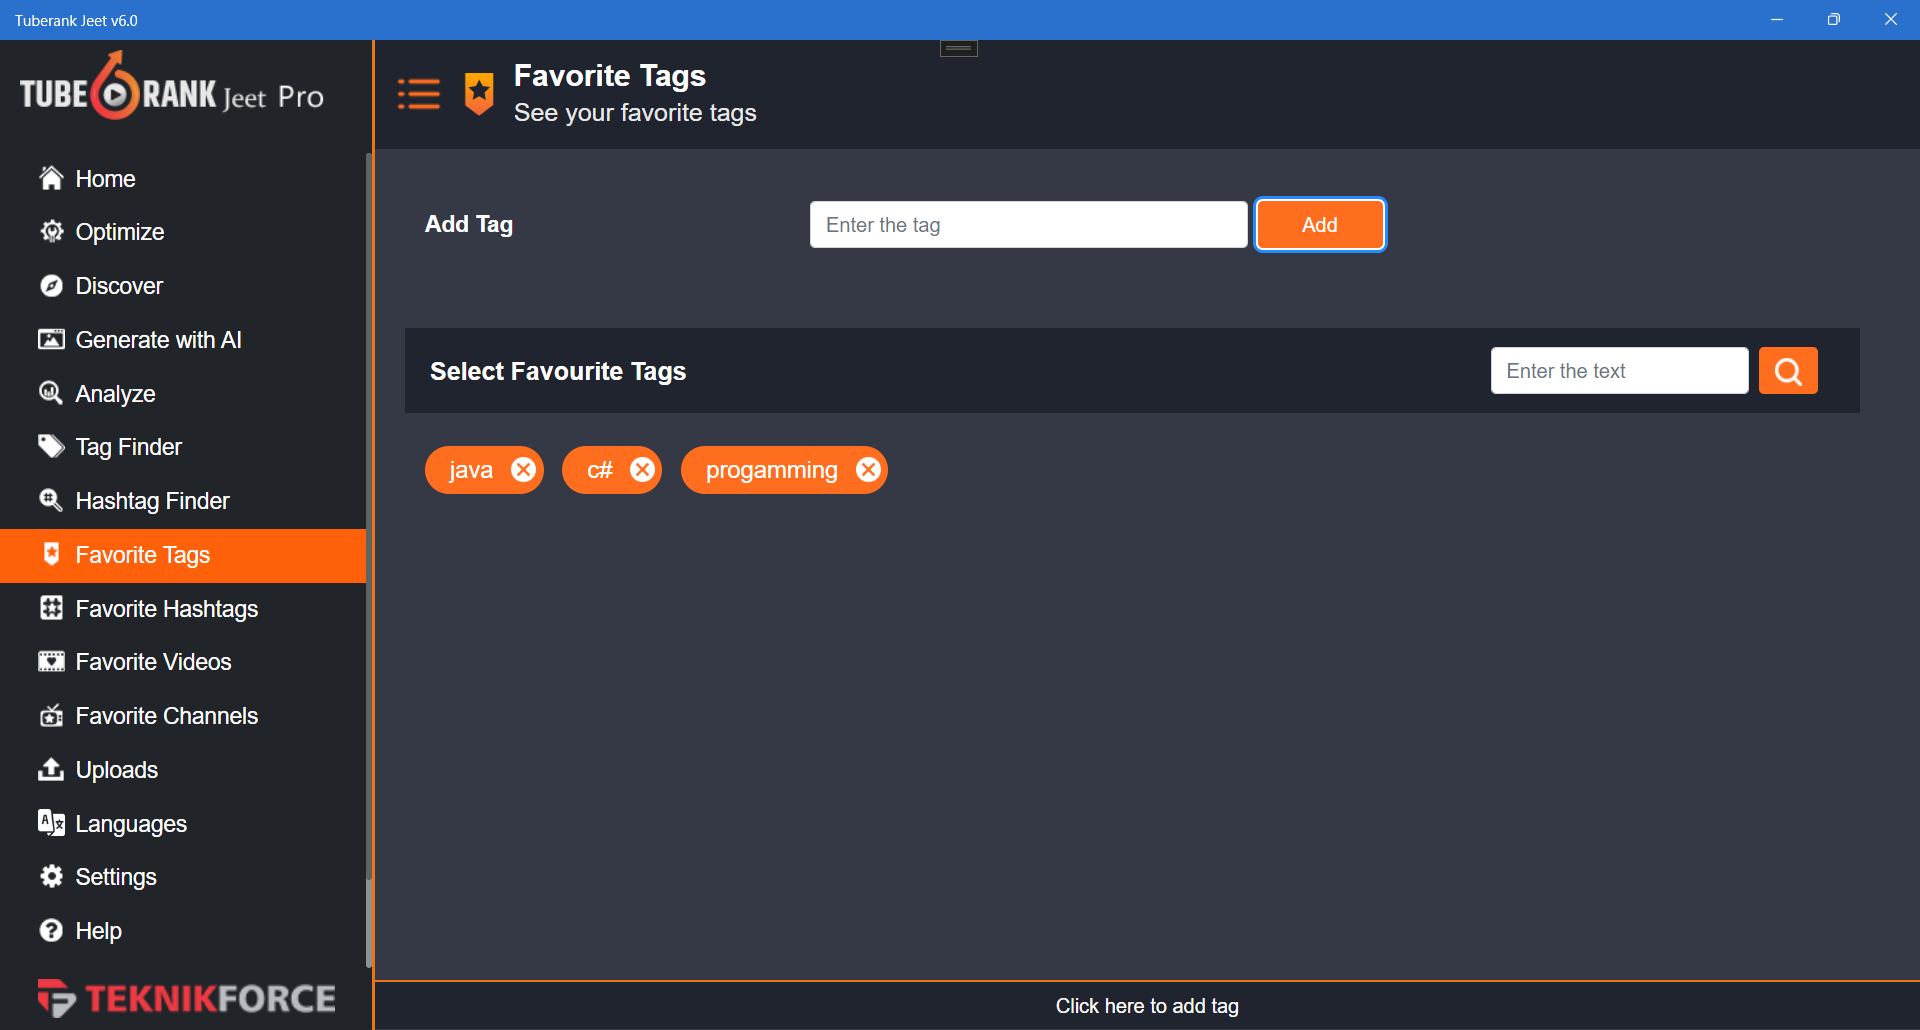Open Analyze from the sidebar
This screenshot has width=1920, height=1030.
[183, 393]
